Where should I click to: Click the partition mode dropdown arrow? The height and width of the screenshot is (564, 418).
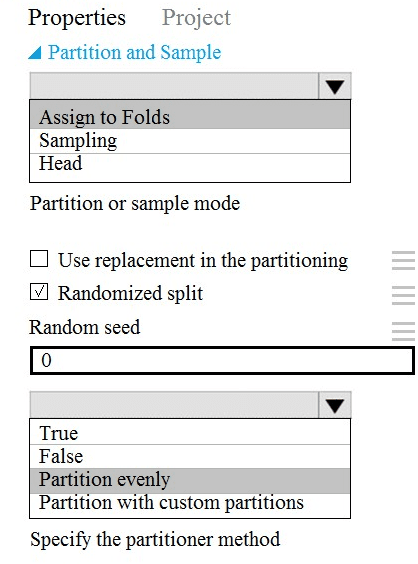pyautogui.click(x=335, y=86)
